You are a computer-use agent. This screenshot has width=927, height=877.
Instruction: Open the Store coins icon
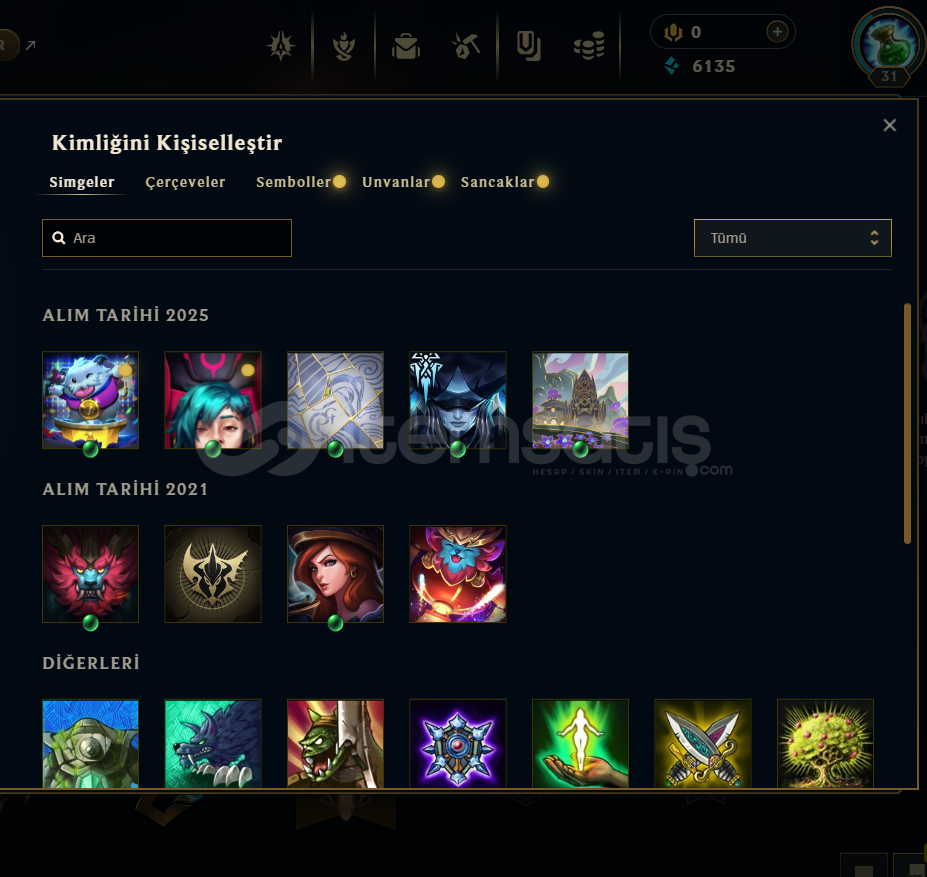589,46
